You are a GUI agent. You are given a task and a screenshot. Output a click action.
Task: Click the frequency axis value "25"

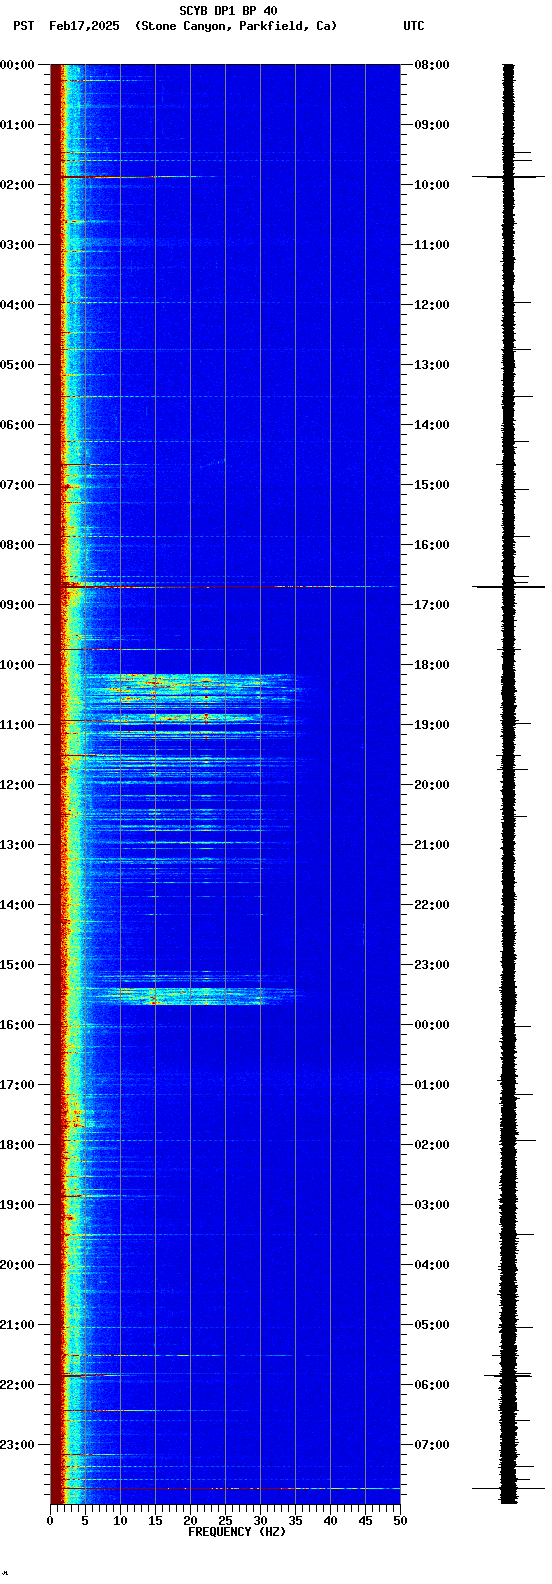[225, 1521]
